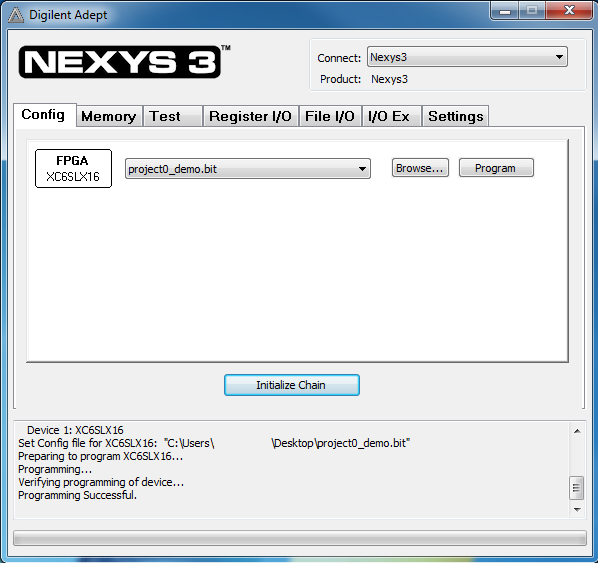Select the I/O Ex tab
Image resolution: width=598 pixels, height=563 pixels.
391,116
